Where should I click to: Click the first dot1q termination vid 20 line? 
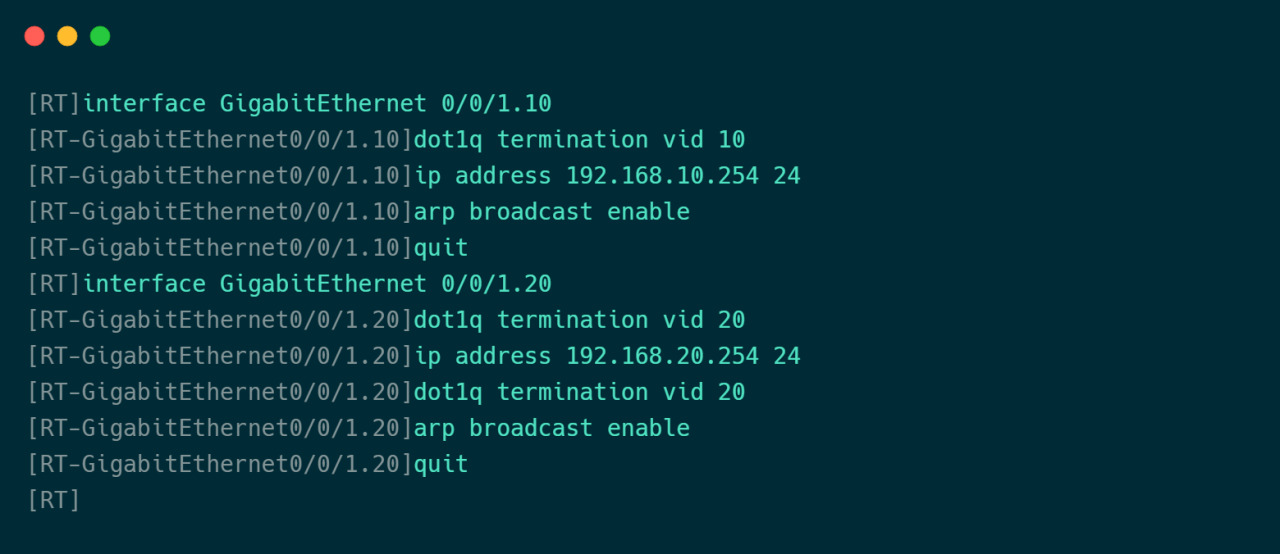580,320
